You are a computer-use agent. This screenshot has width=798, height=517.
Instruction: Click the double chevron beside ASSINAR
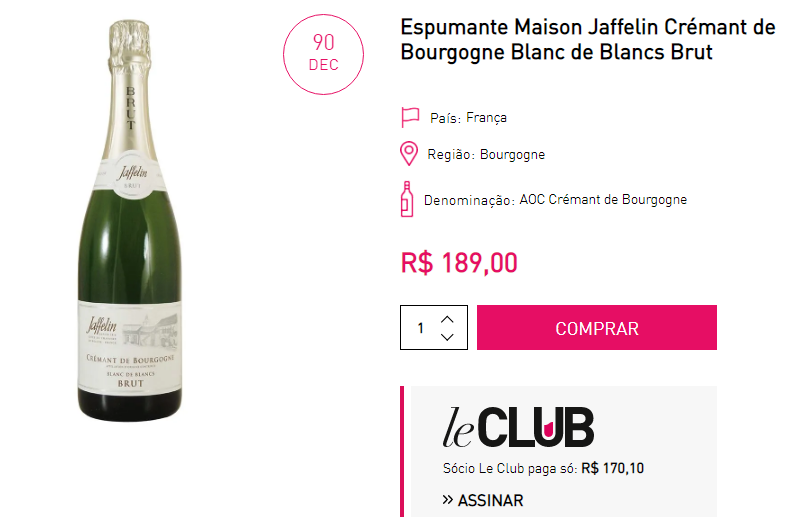(x=447, y=500)
